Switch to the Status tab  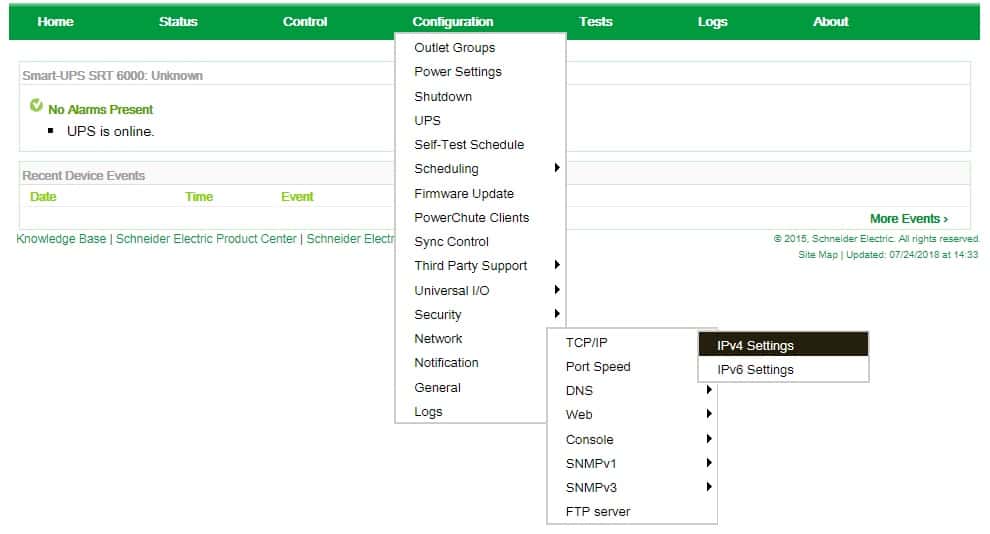coord(178,22)
